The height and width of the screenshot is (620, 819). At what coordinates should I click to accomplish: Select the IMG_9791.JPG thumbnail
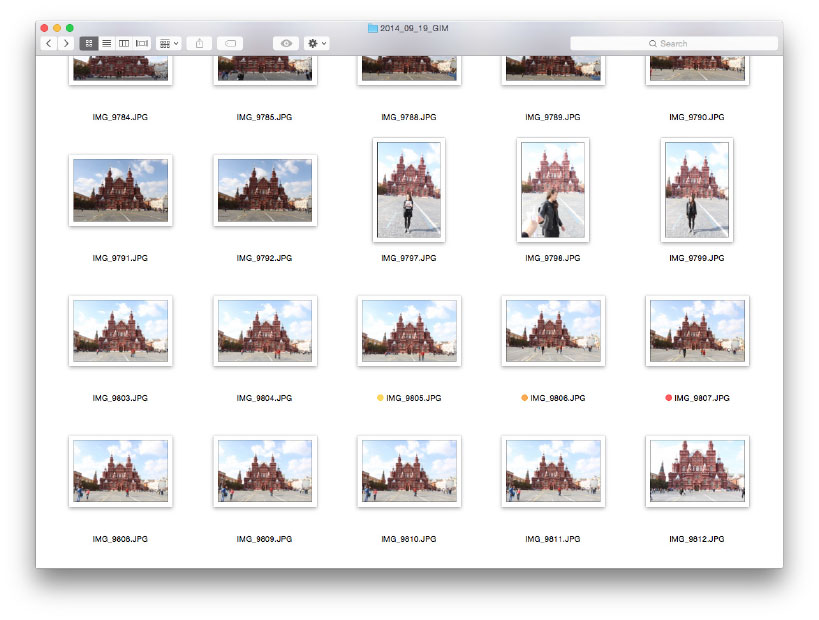(x=120, y=190)
